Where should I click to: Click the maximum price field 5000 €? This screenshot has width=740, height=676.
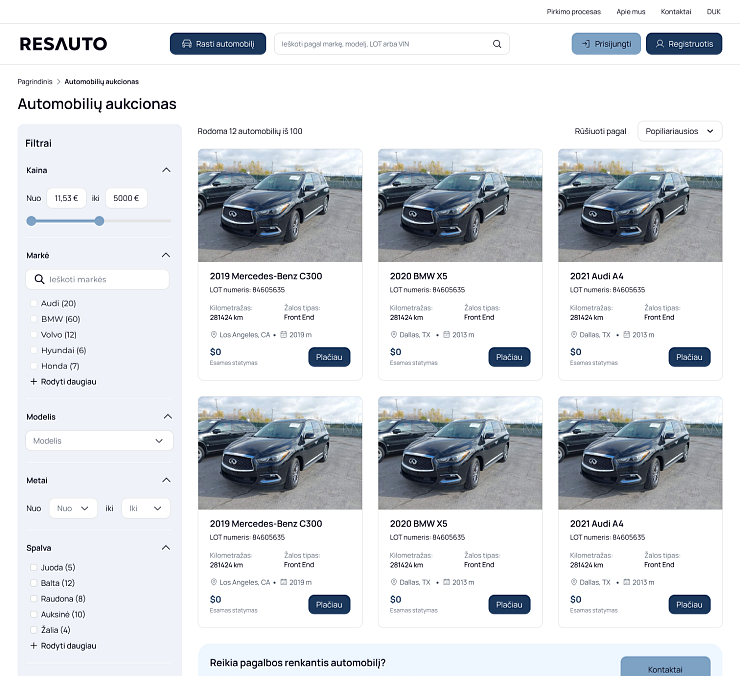coord(126,198)
